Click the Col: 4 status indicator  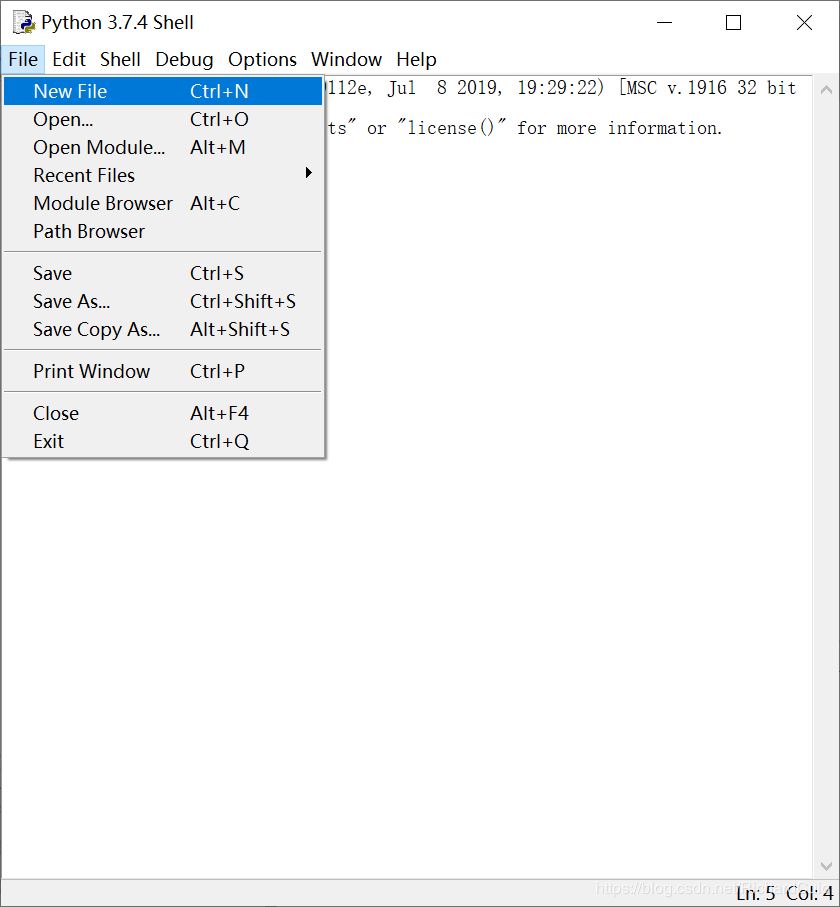pos(809,894)
